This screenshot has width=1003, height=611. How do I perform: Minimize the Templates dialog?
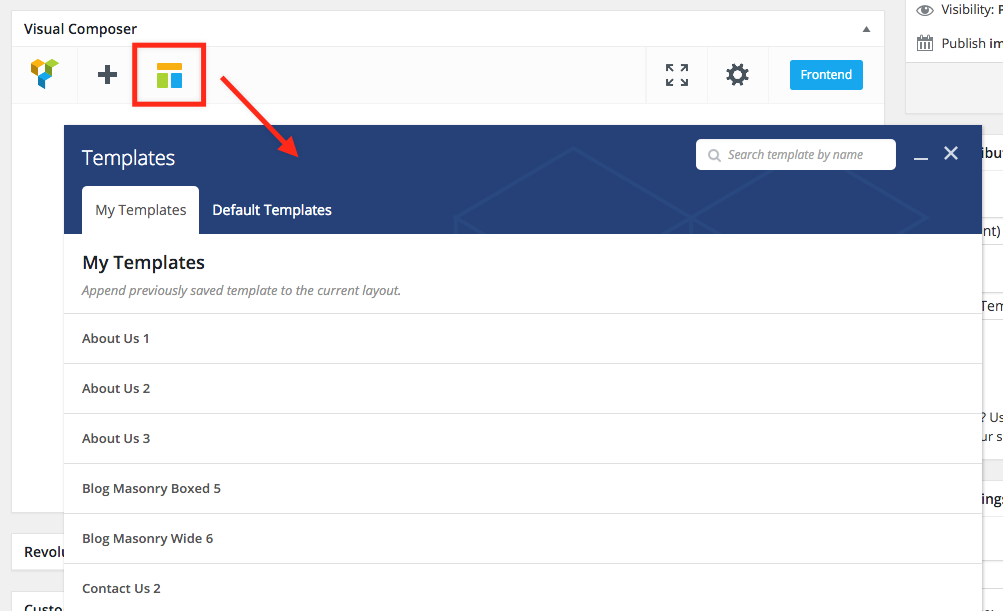click(921, 156)
